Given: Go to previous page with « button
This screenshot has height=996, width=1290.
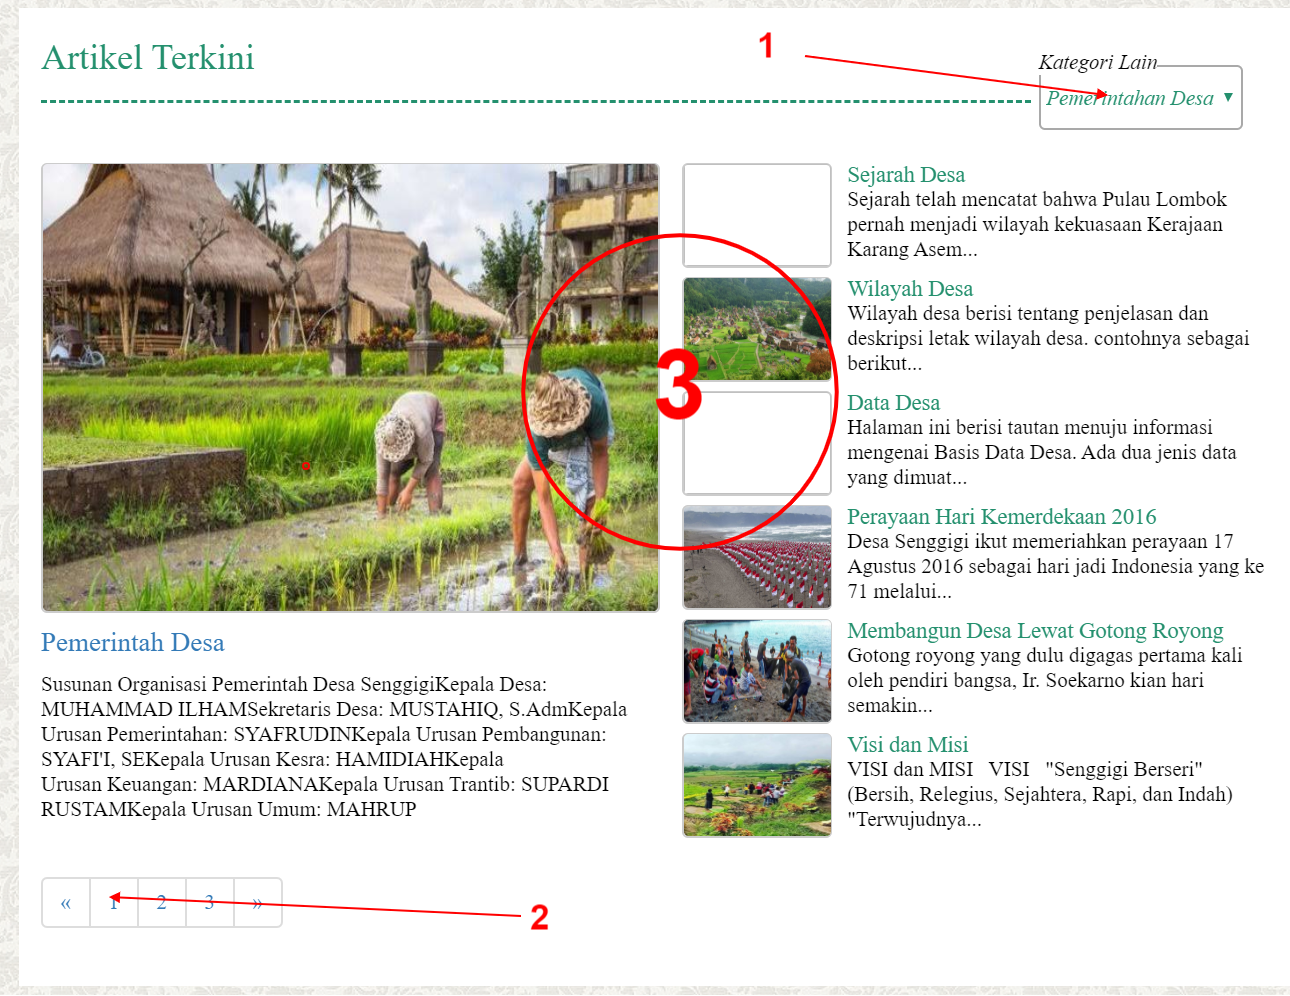Looking at the screenshot, I should (66, 903).
